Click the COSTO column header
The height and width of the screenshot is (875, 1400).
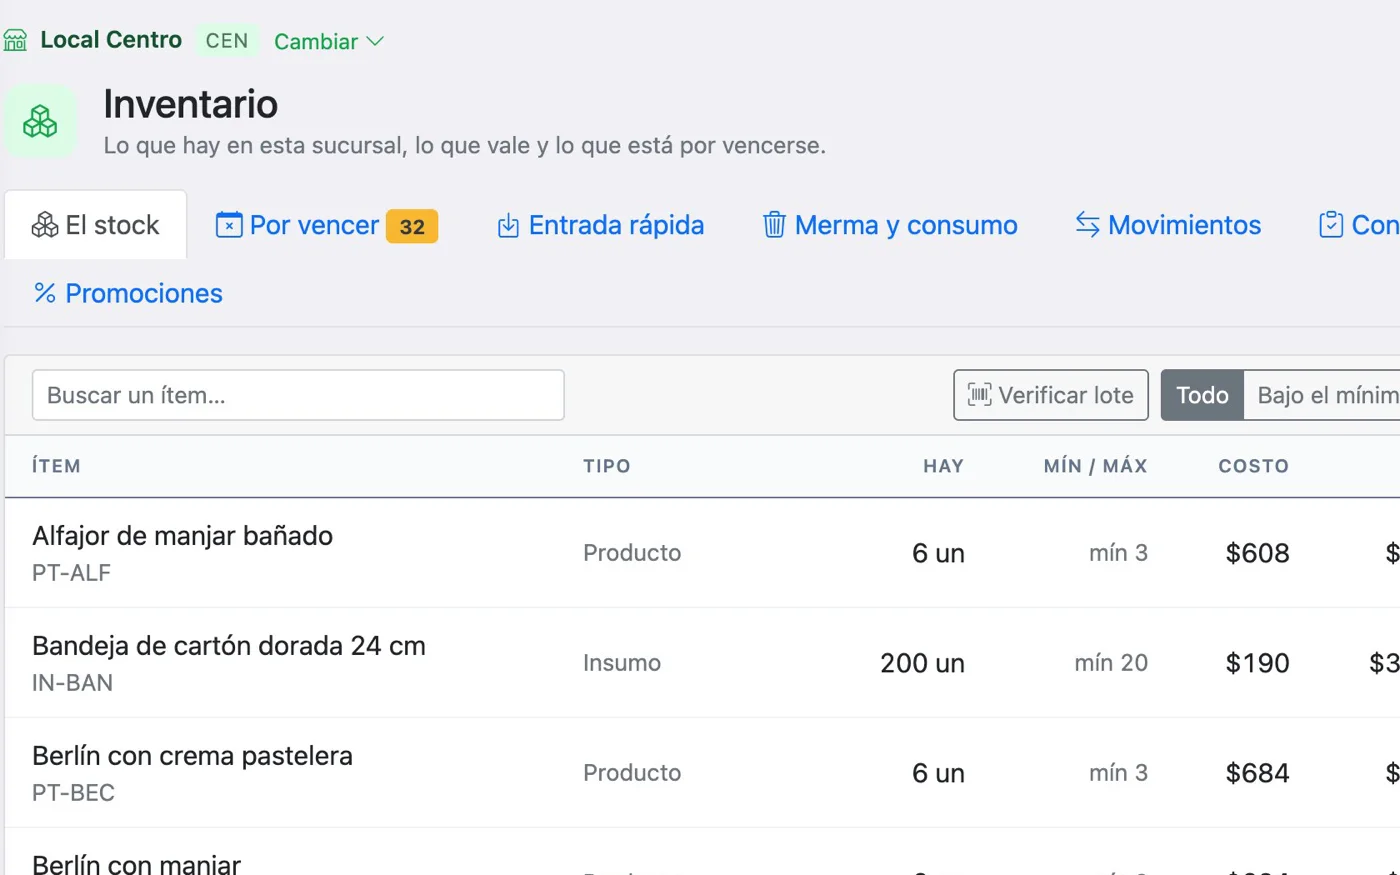pyautogui.click(x=1253, y=466)
